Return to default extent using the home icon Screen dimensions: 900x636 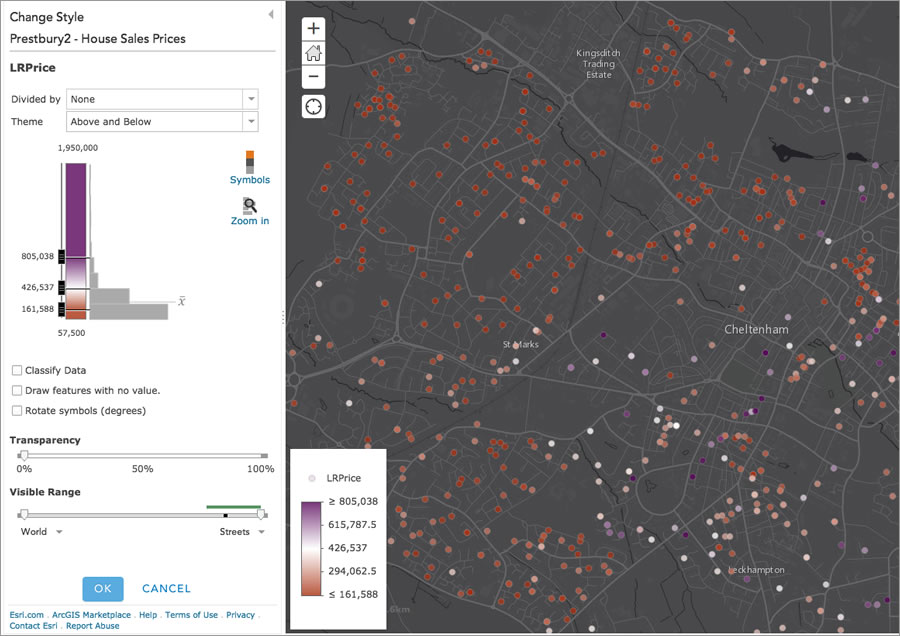(313, 52)
